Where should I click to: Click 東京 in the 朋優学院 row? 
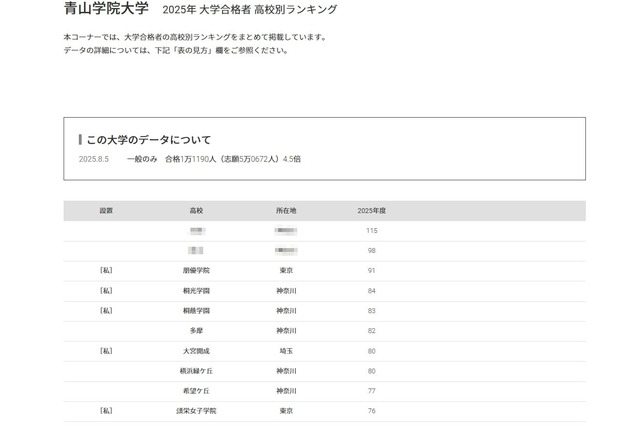click(286, 271)
